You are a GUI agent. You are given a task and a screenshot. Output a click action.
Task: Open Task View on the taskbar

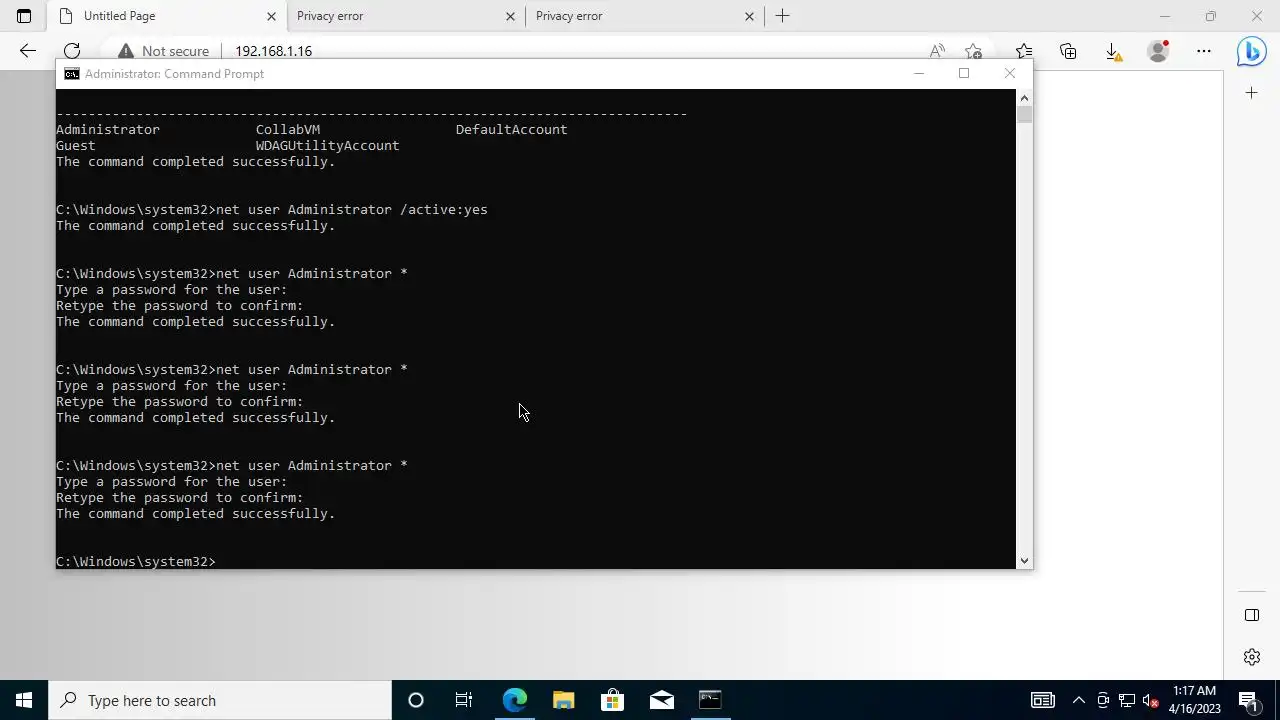pyautogui.click(x=464, y=700)
